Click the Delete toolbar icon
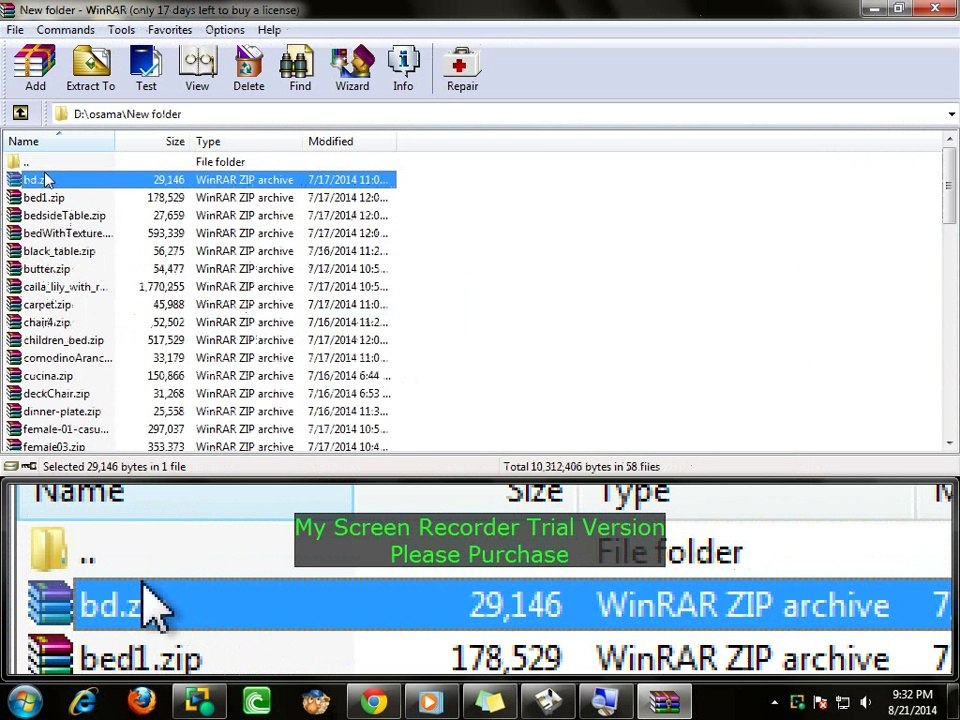The image size is (960, 720). pos(249,68)
